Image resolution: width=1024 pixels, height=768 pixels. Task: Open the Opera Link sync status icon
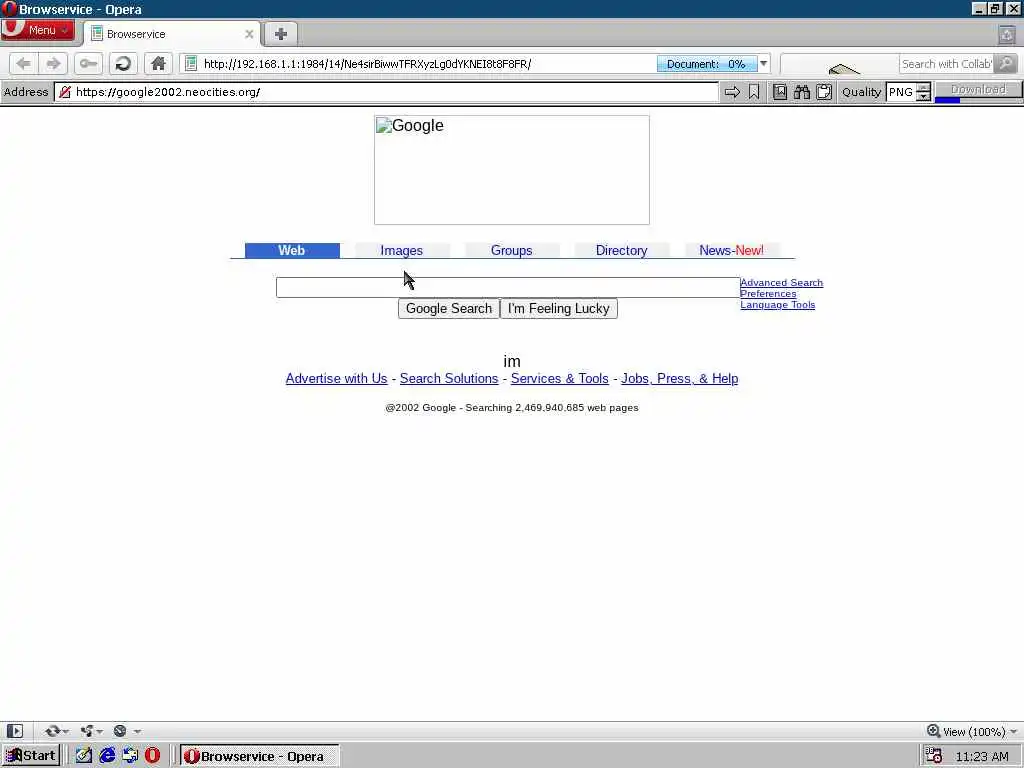coord(56,731)
